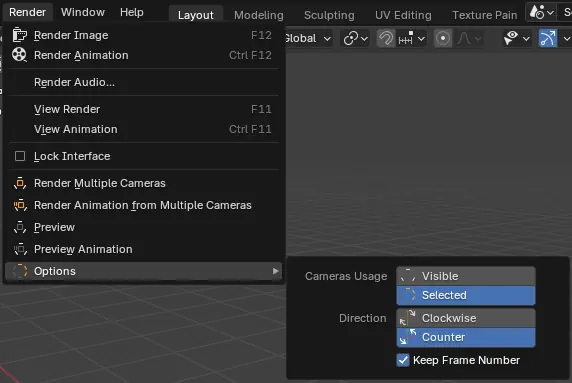The width and height of the screenshot is (572, 383).
Task: Toggle the Keep Frame Number checkbox
Action: coord(403,360)
